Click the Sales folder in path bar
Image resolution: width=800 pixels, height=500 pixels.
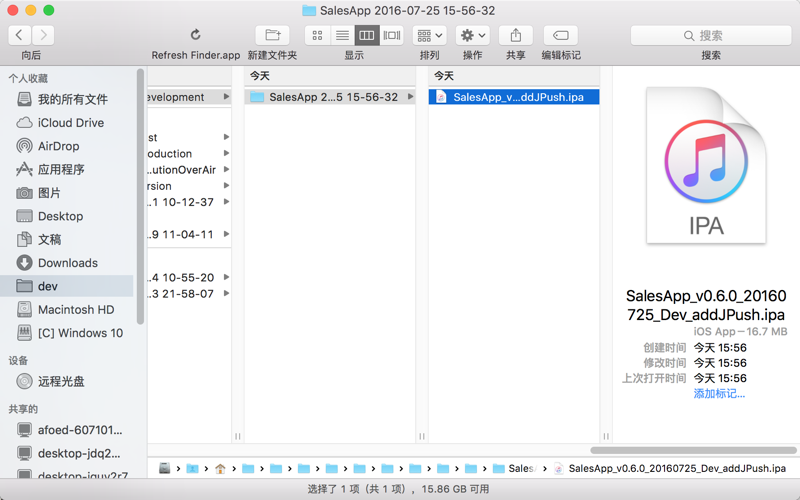(514, 468)
